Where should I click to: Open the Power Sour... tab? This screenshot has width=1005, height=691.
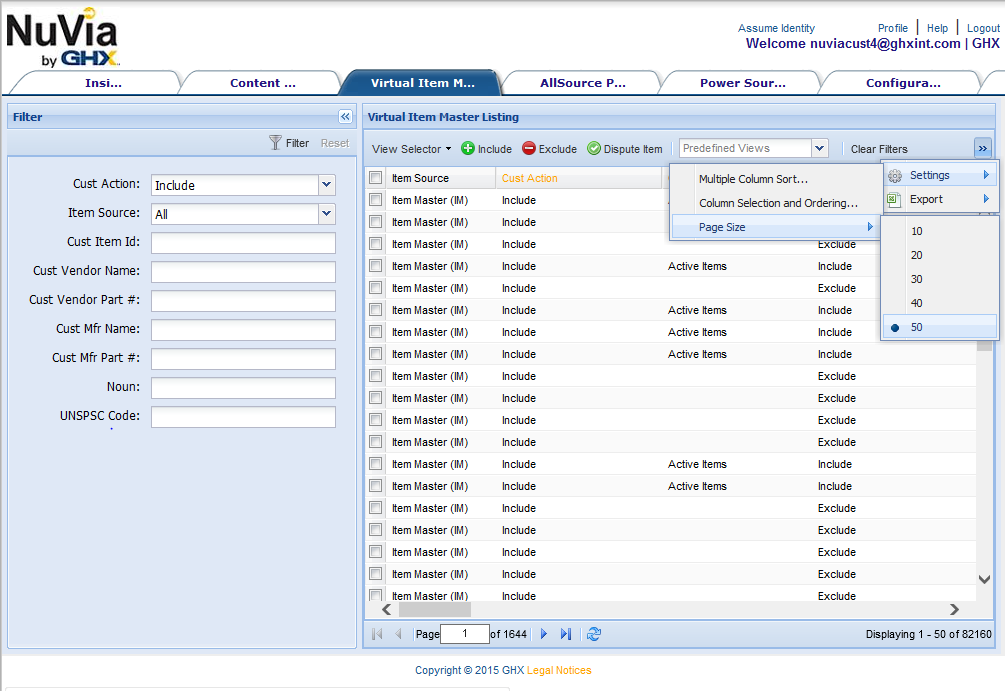742,83
